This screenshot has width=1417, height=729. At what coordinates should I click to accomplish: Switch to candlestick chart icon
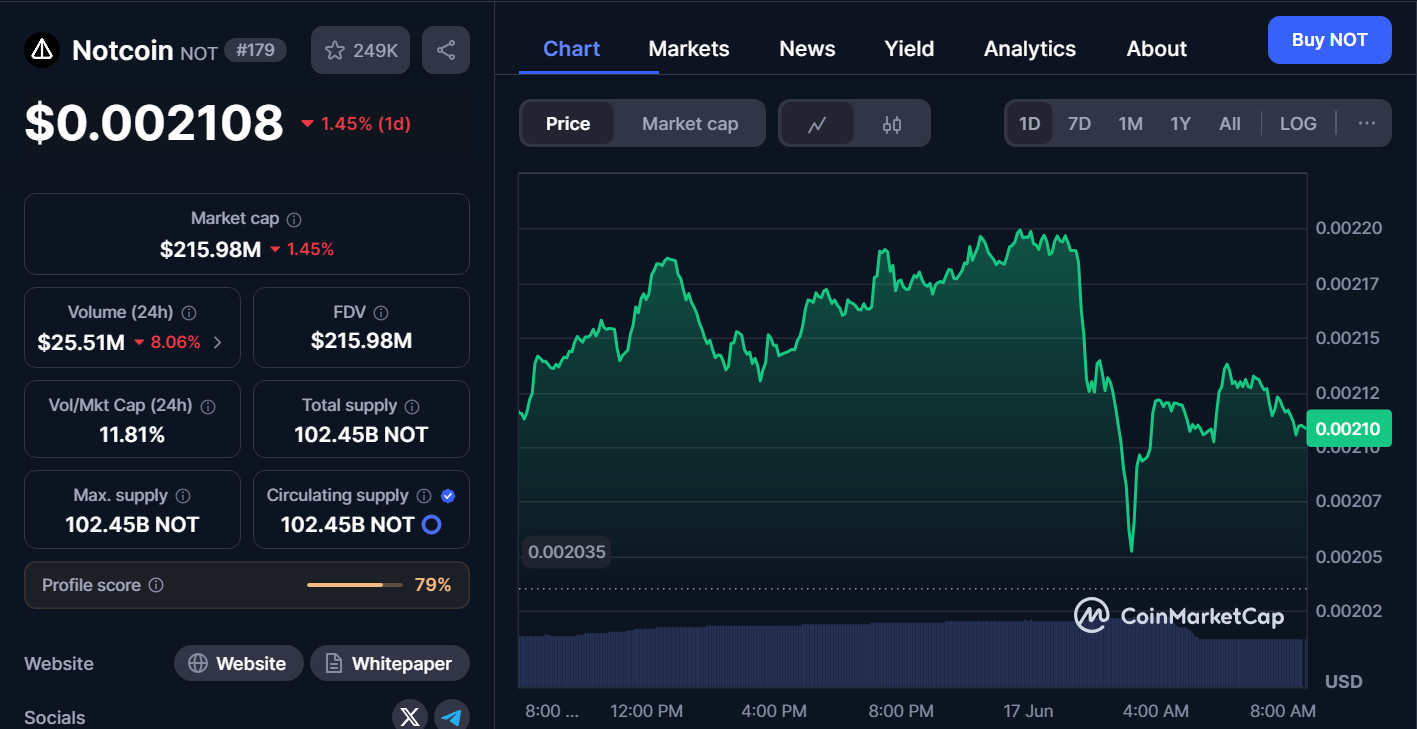(892, 124)
